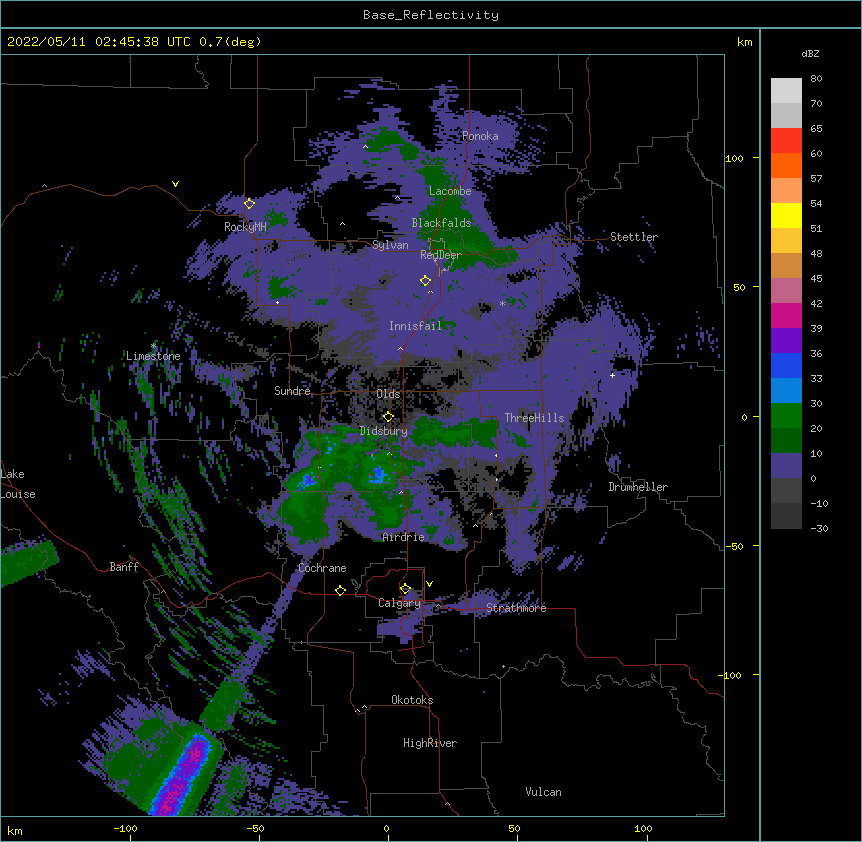Click the Vulcan label
Image resolution: width=862 pixels, height=842 pixels.
543,792
